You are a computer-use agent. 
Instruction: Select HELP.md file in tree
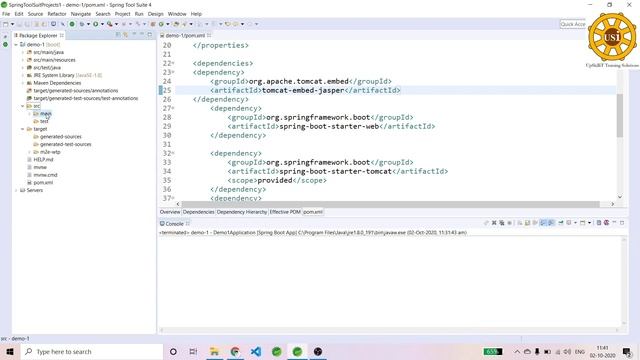click(x=43, y=160)
